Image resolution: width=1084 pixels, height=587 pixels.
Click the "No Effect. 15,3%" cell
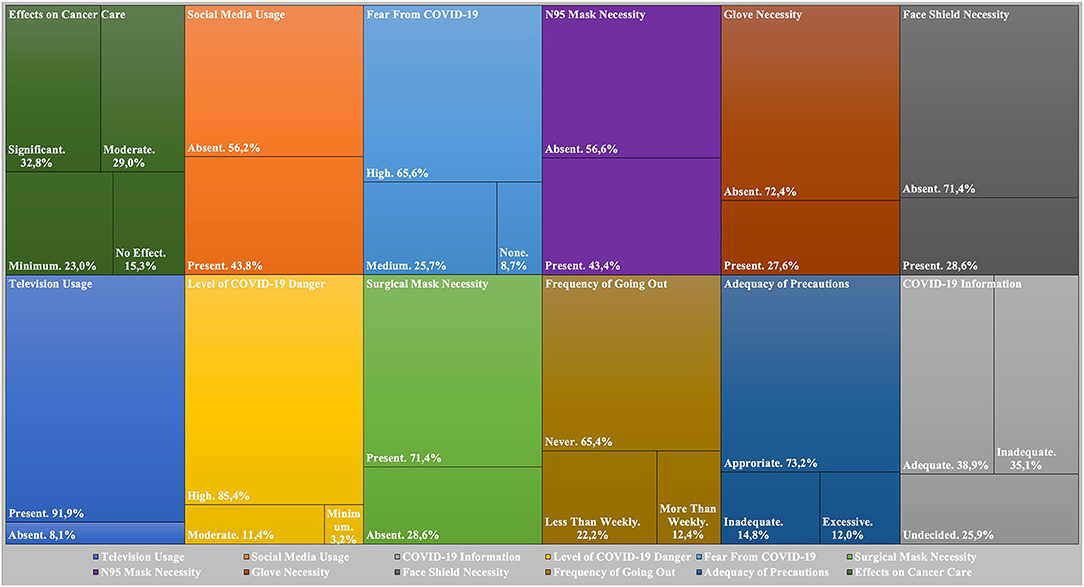pos(149,223)
